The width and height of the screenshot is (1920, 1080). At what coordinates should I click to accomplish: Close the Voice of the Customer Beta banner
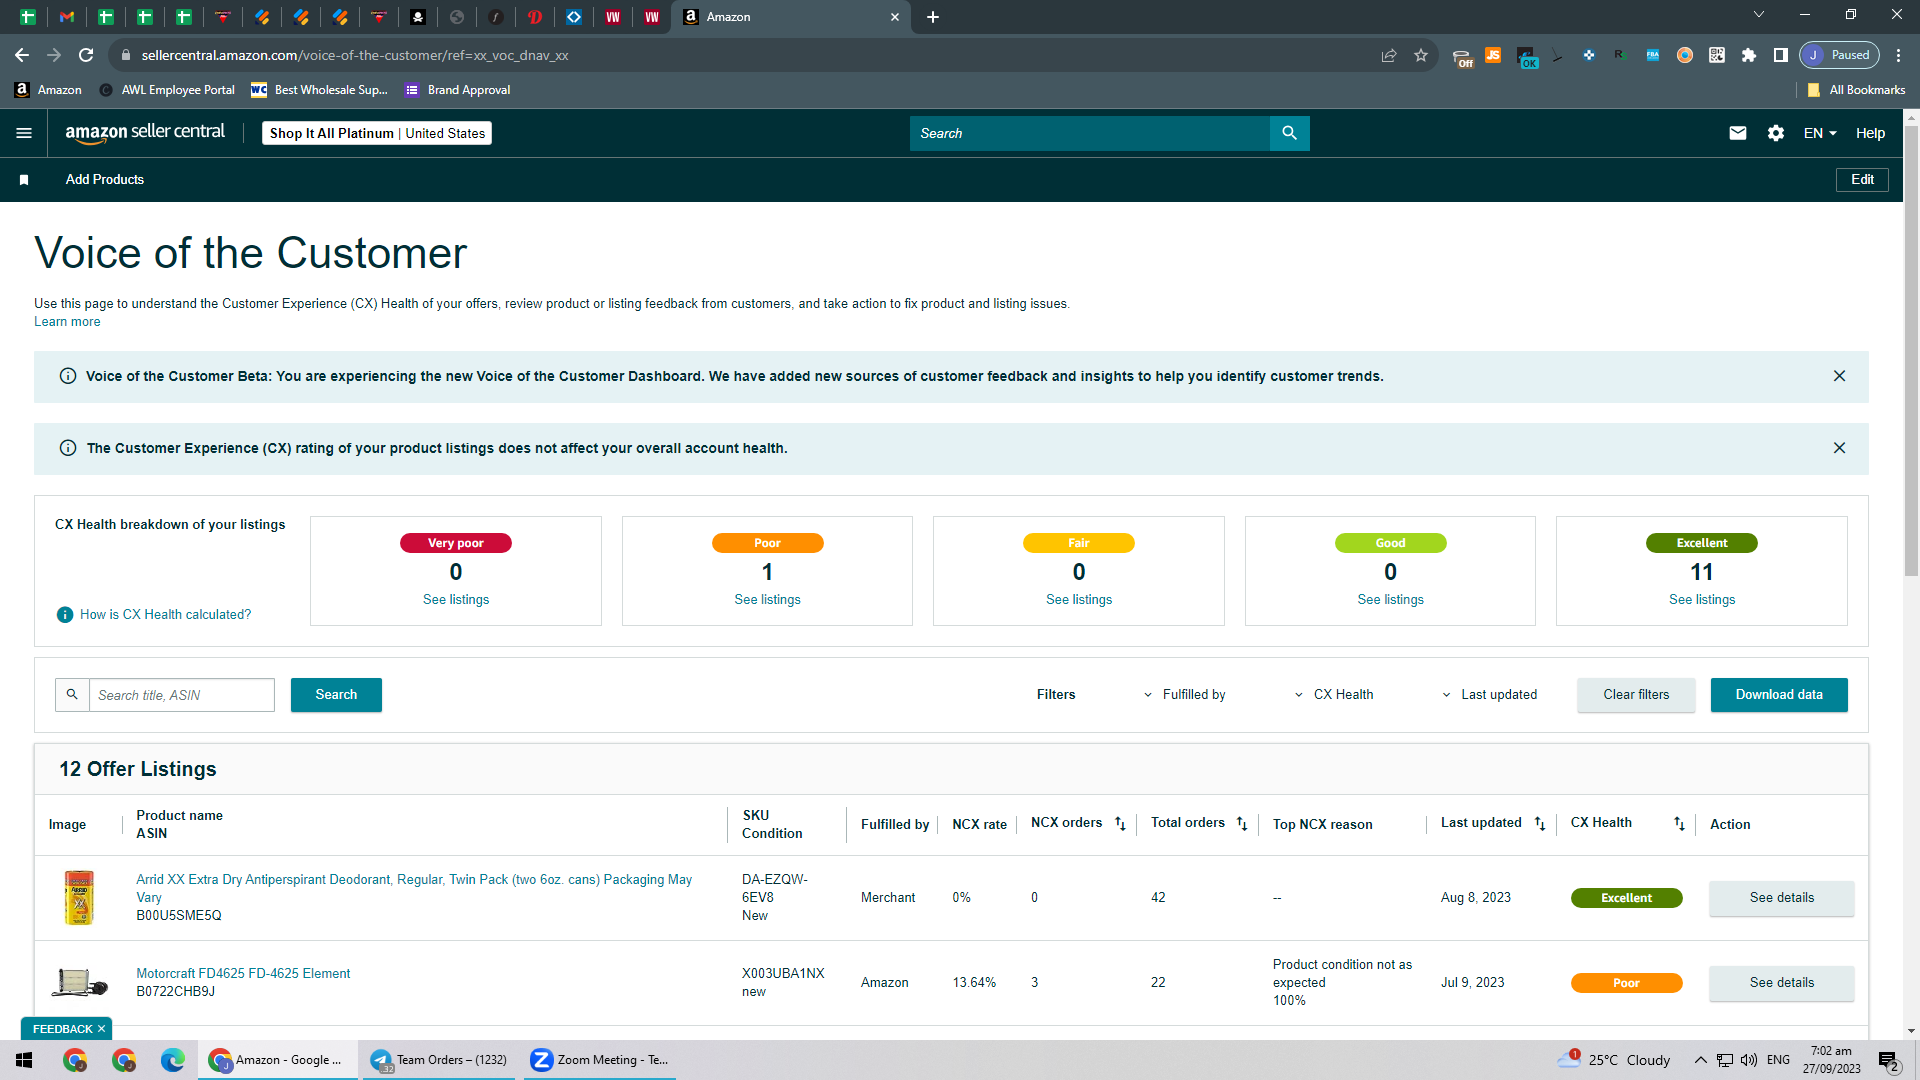1839,376
